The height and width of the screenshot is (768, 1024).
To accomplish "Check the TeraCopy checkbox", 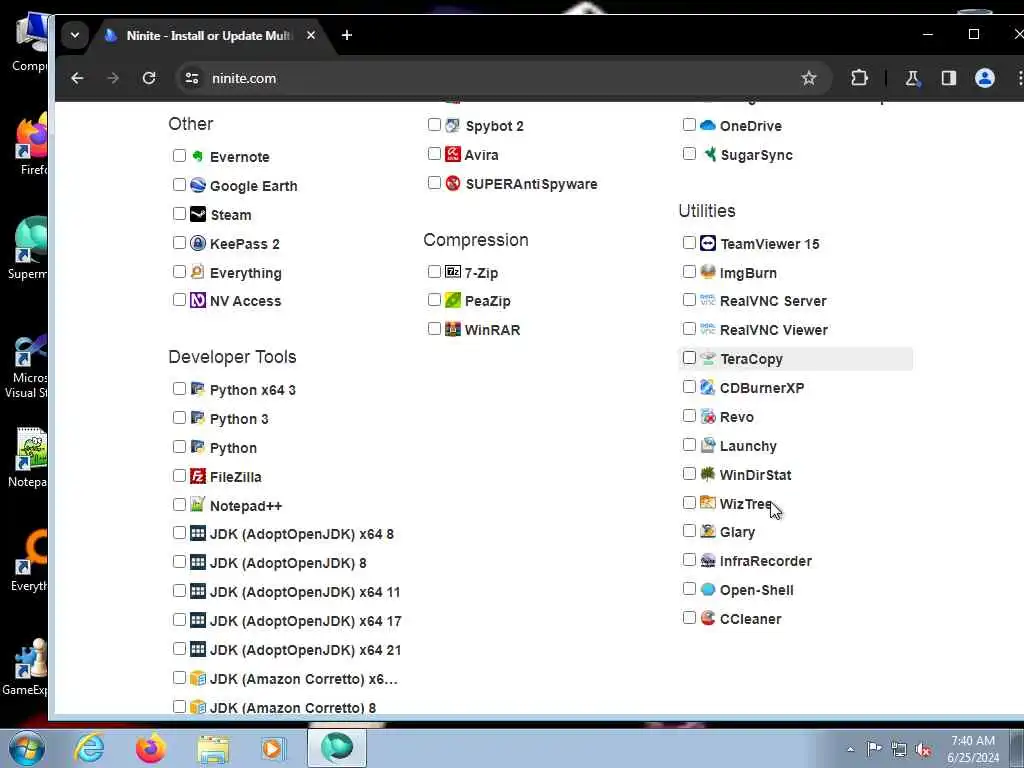I will (x=689, y=357).
